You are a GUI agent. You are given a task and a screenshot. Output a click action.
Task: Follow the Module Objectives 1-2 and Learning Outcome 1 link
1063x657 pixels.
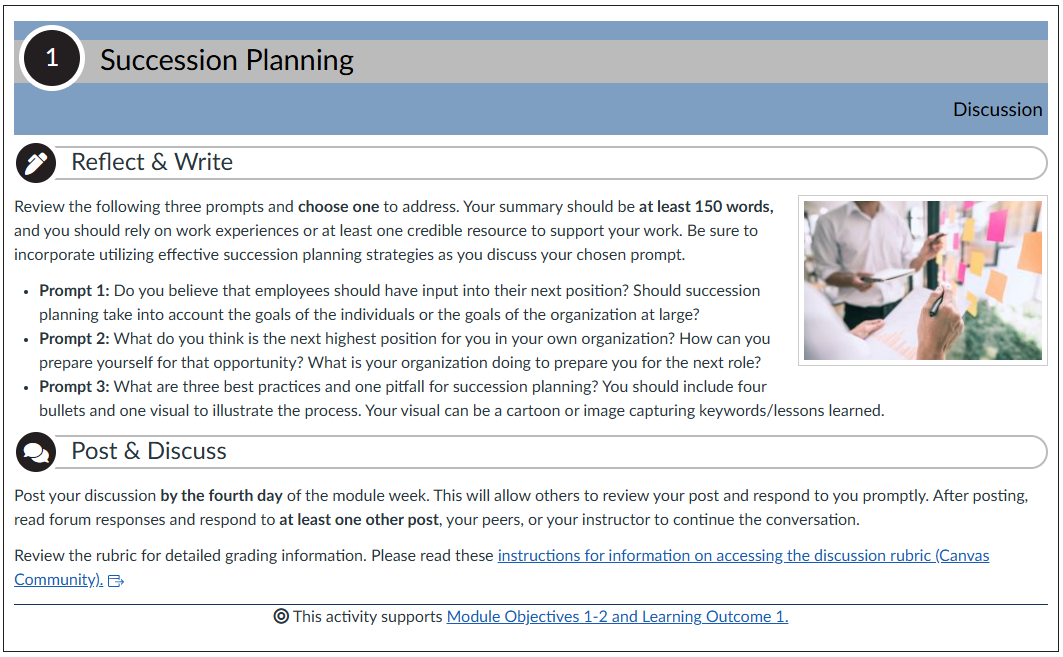617,616
